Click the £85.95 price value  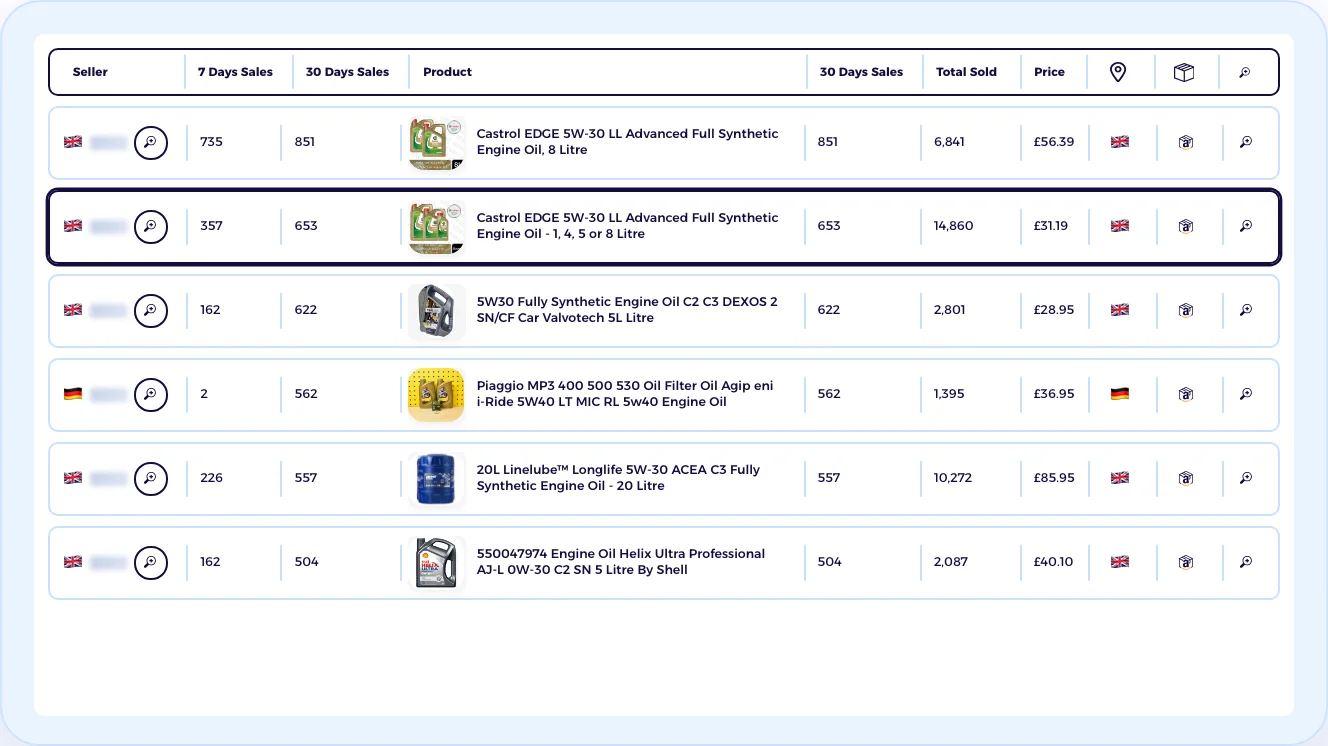pos(1054,478)
